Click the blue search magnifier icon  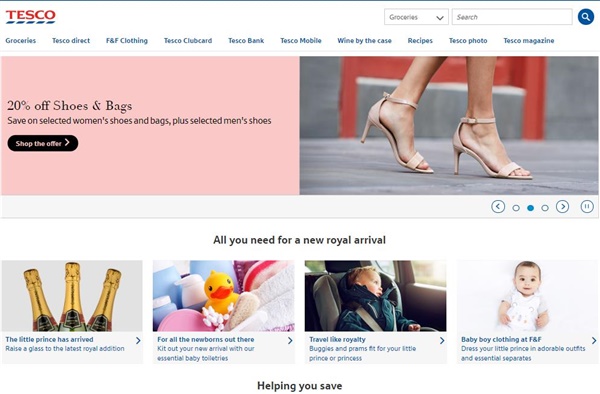click(585, 17)
